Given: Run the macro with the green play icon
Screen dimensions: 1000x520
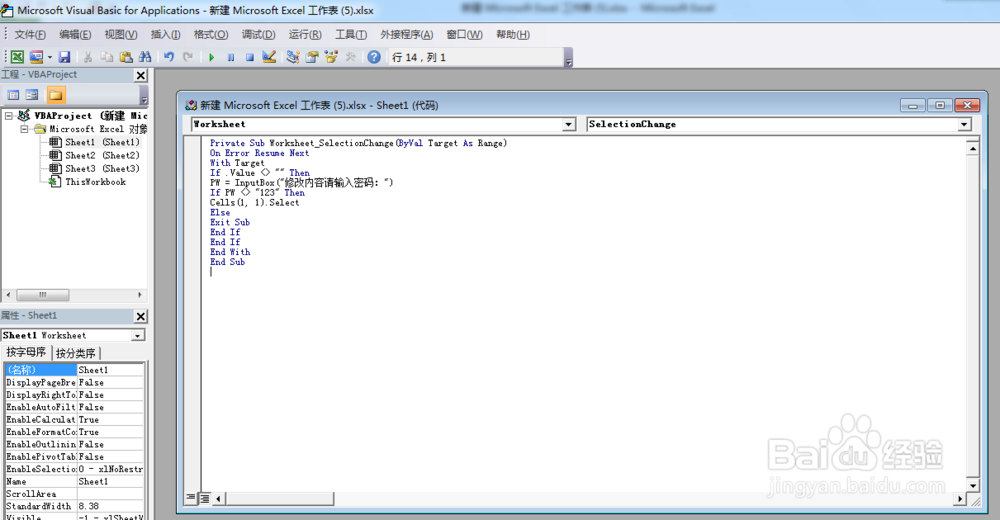Looking at the screenshot, I should (x=212, y=57).
